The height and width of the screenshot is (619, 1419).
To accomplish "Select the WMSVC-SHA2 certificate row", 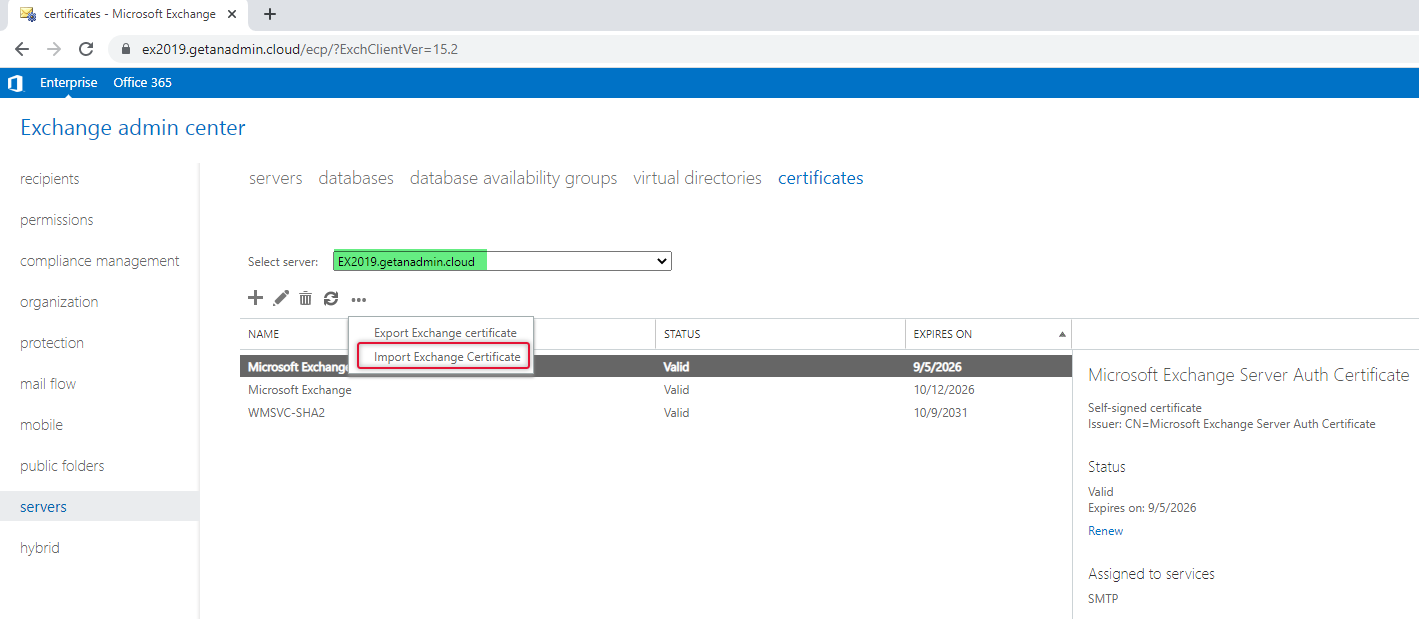I will pyautogui.click(x=655, y=412).
